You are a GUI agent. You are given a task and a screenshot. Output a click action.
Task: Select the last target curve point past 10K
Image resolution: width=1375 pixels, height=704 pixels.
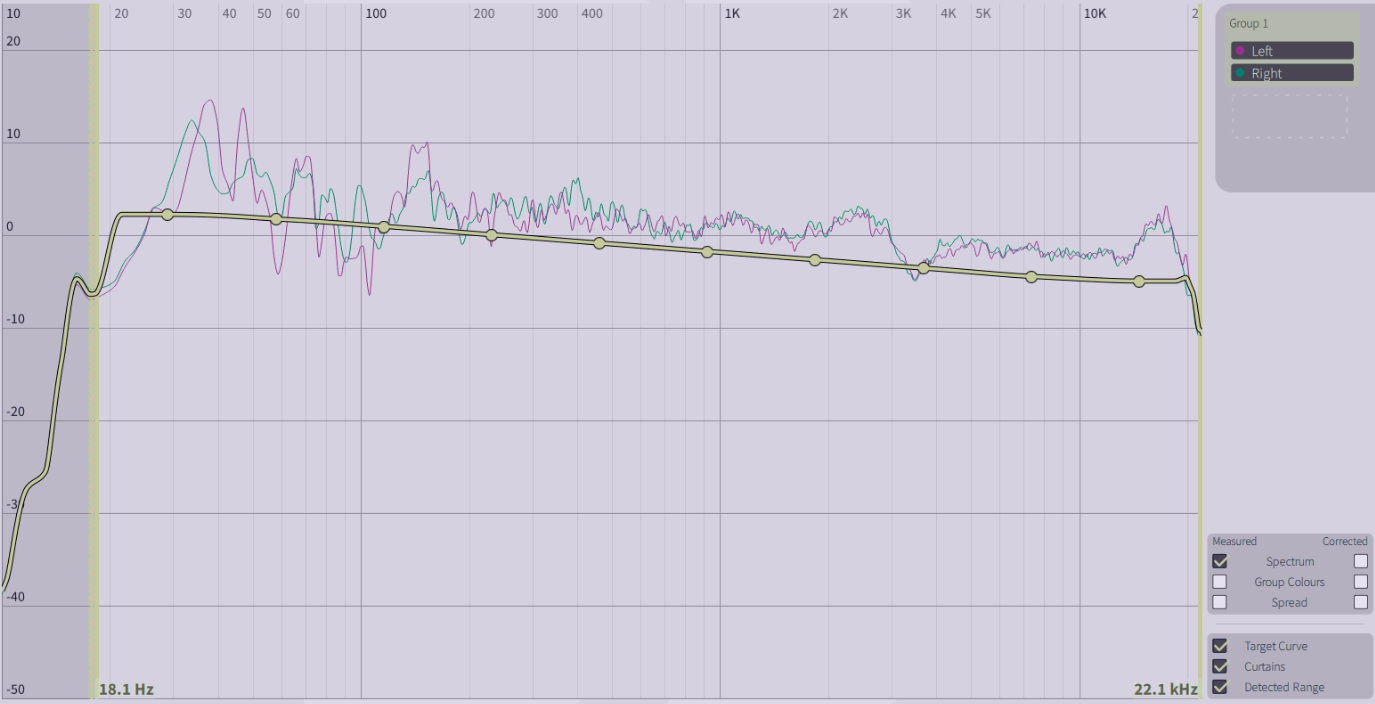[x=1139, y=281]
